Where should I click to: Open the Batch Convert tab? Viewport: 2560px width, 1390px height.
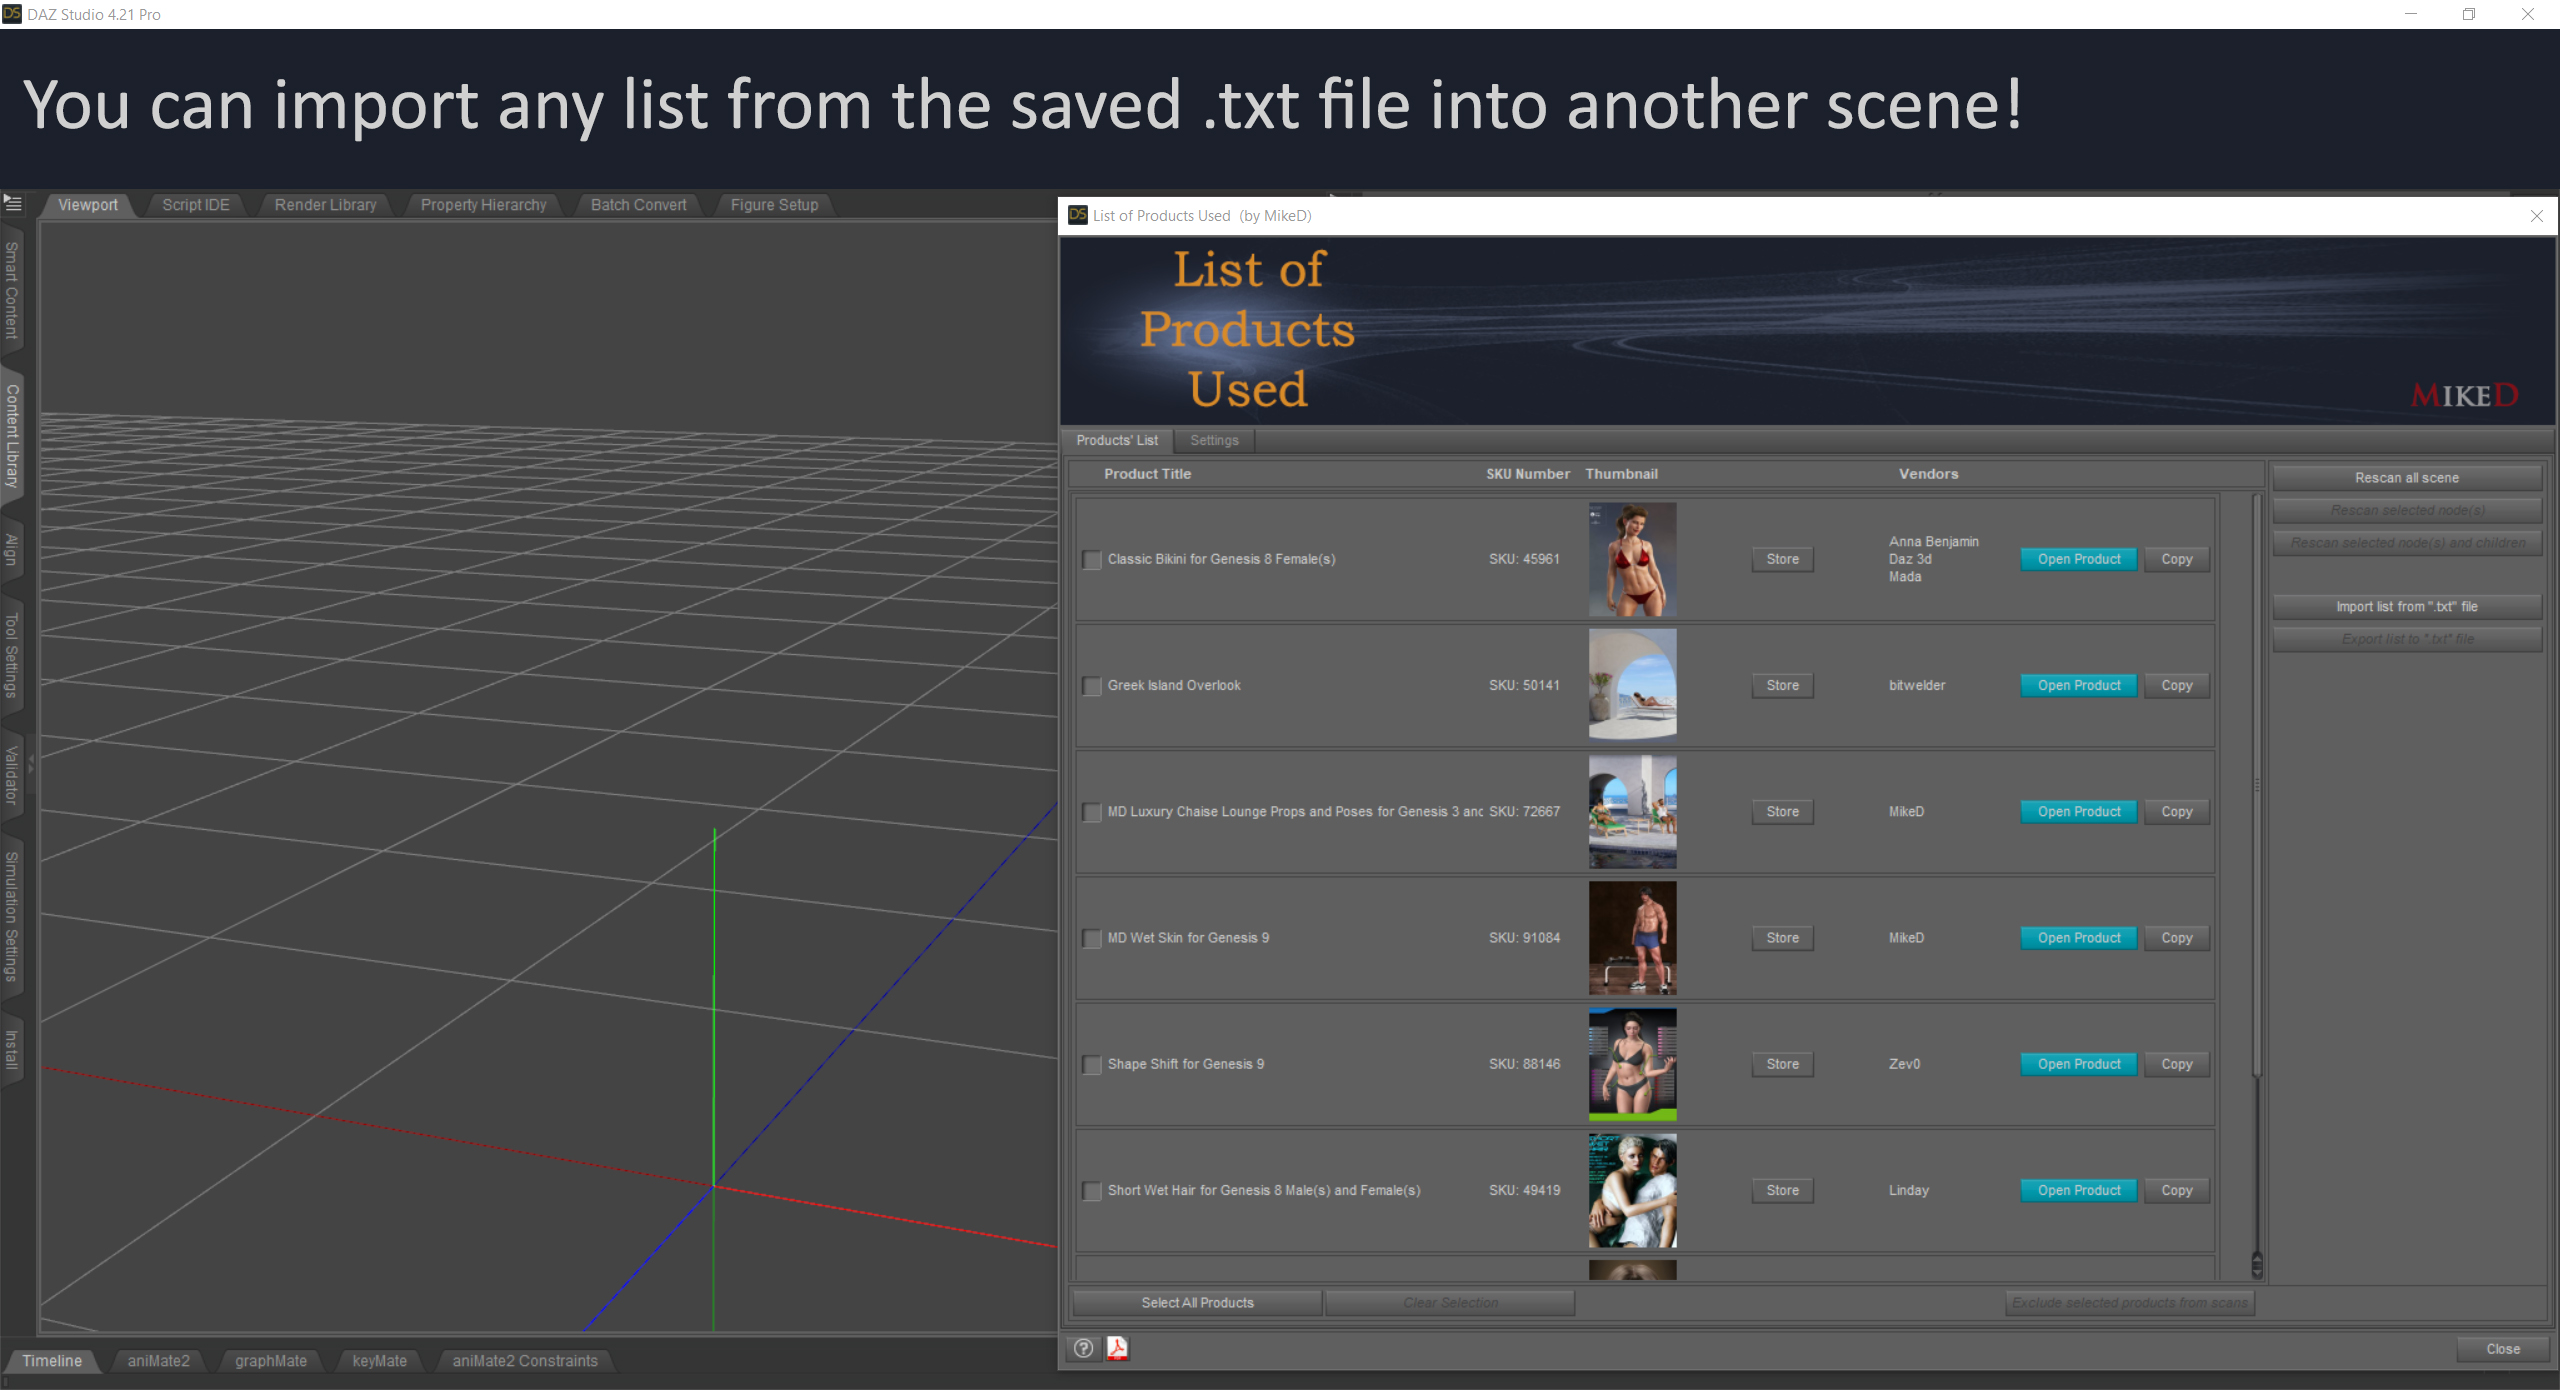tap(639, 205)
